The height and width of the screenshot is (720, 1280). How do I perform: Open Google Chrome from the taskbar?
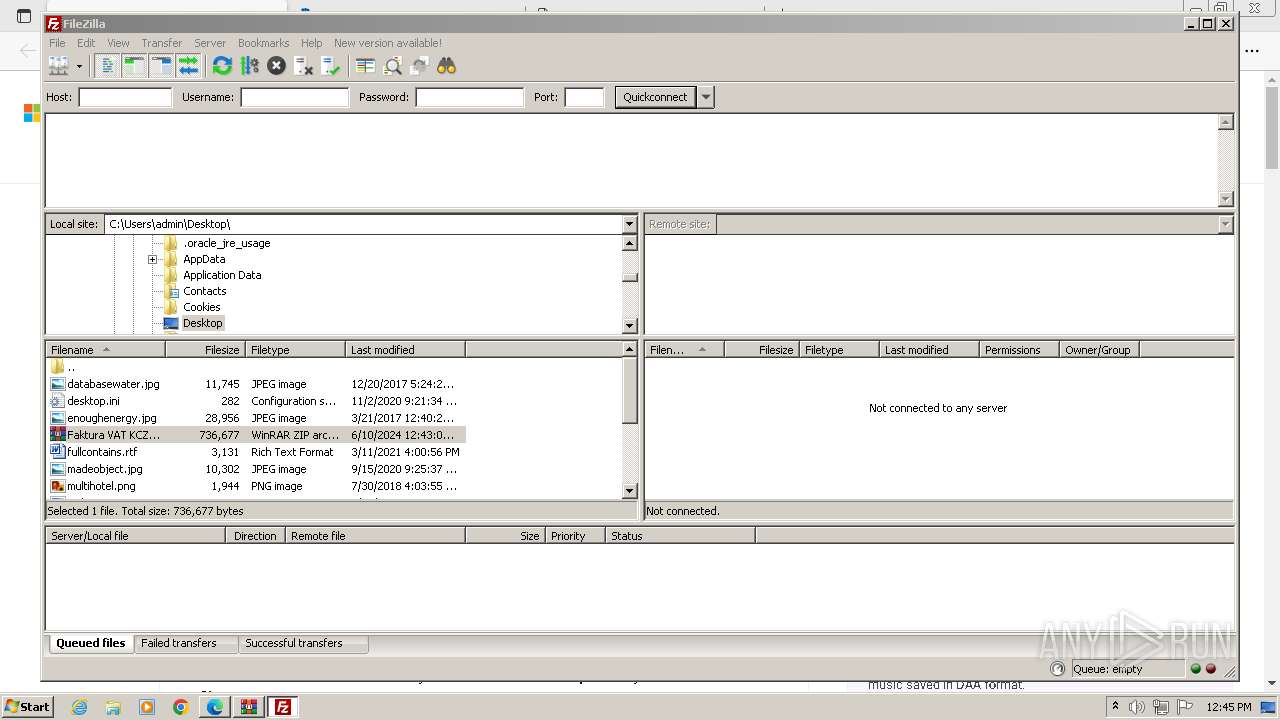[181, 707]
